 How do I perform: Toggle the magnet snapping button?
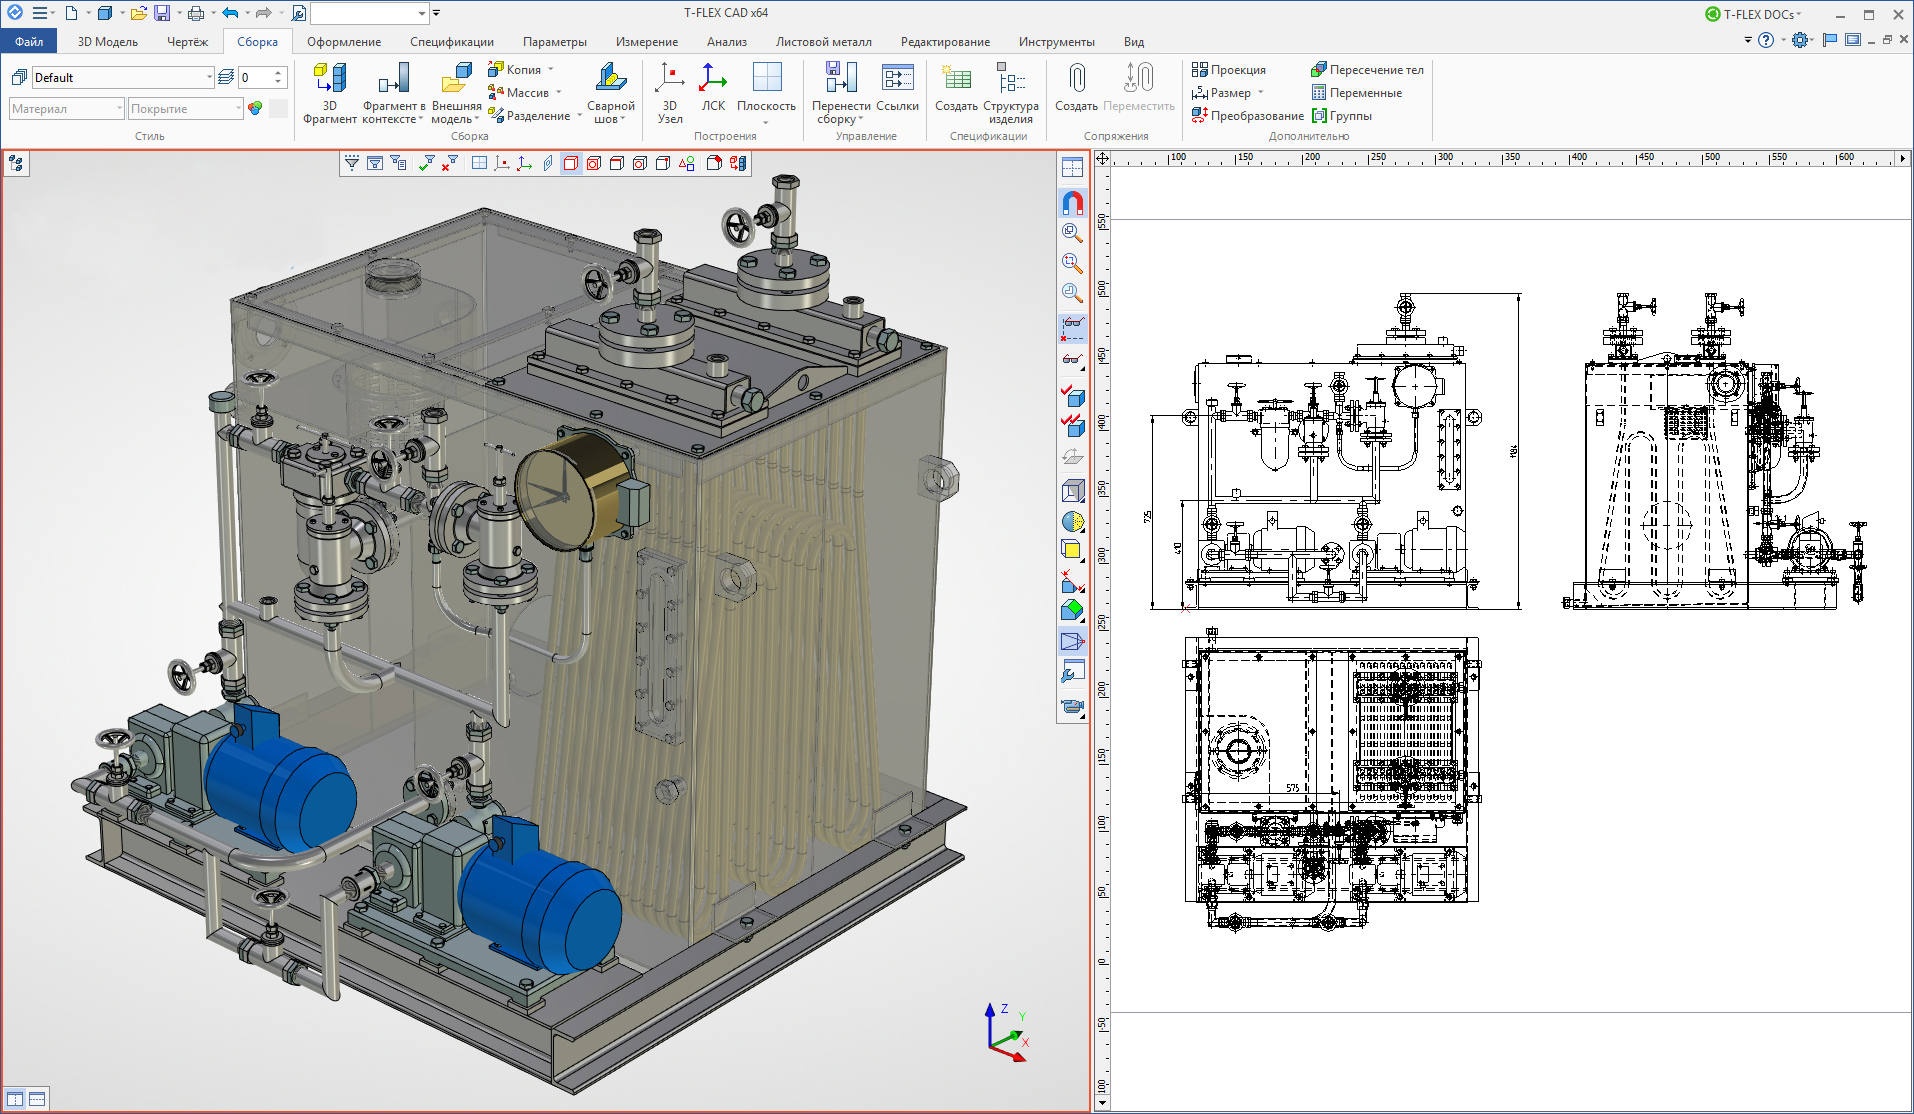[1072, 203]
